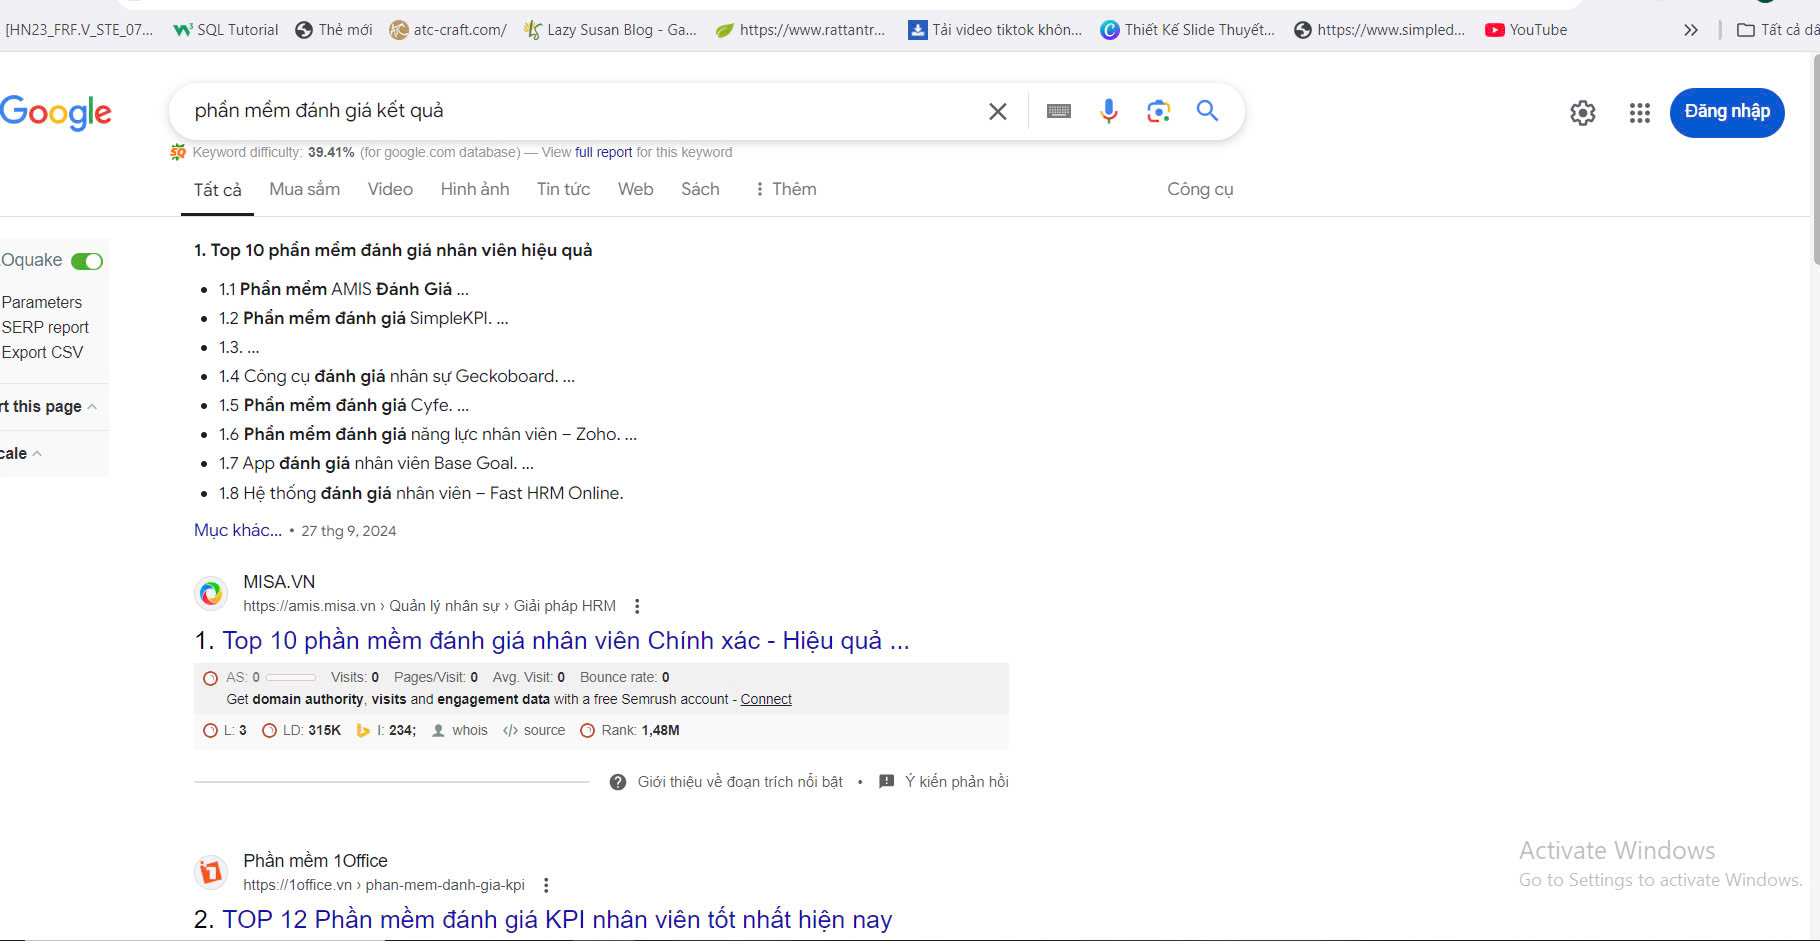Click the voice search microphone icon
Image resolution: width=1820 pixels, height=941 pixels.
point(1108,111)
